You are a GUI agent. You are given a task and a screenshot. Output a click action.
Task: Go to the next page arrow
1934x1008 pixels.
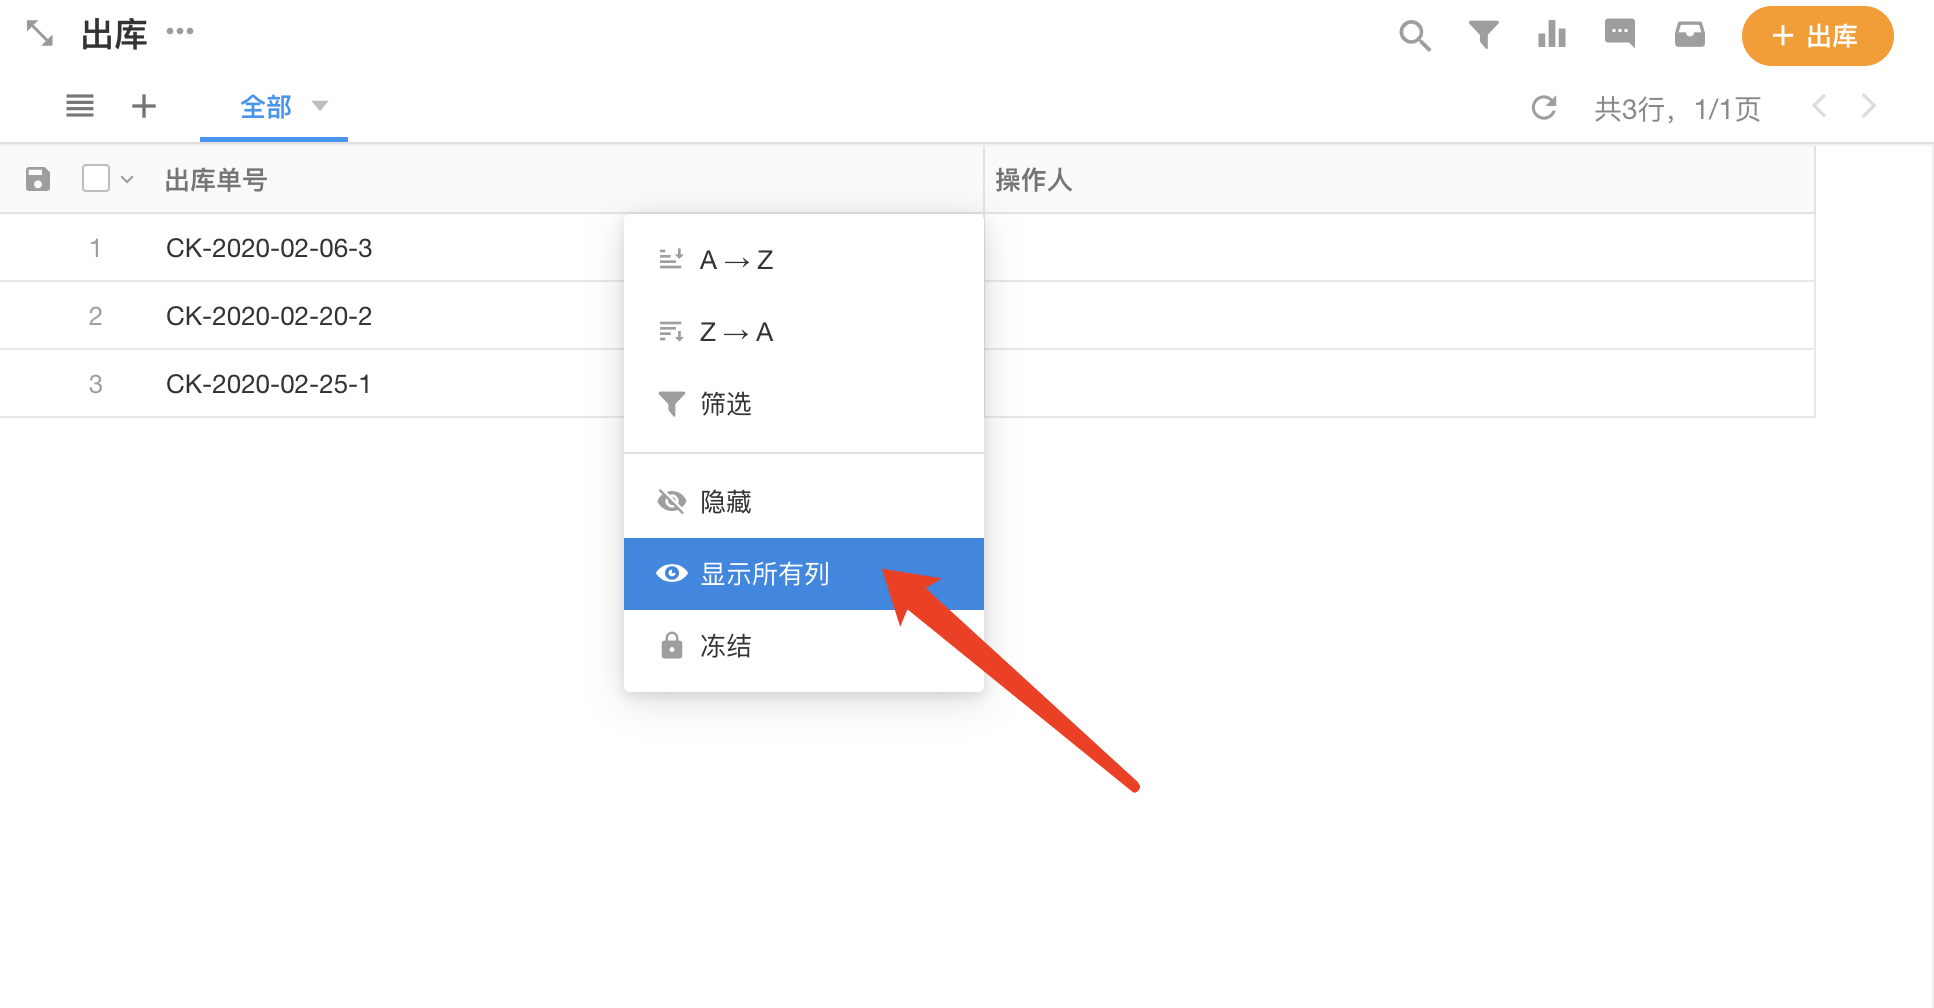1868,106
